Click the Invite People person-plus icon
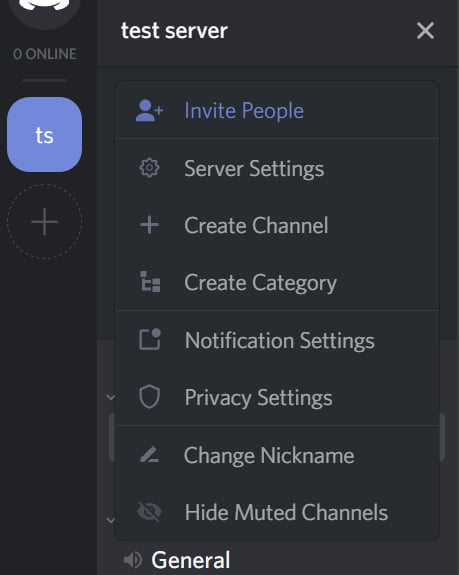459x575 pixels. [149, 110]
